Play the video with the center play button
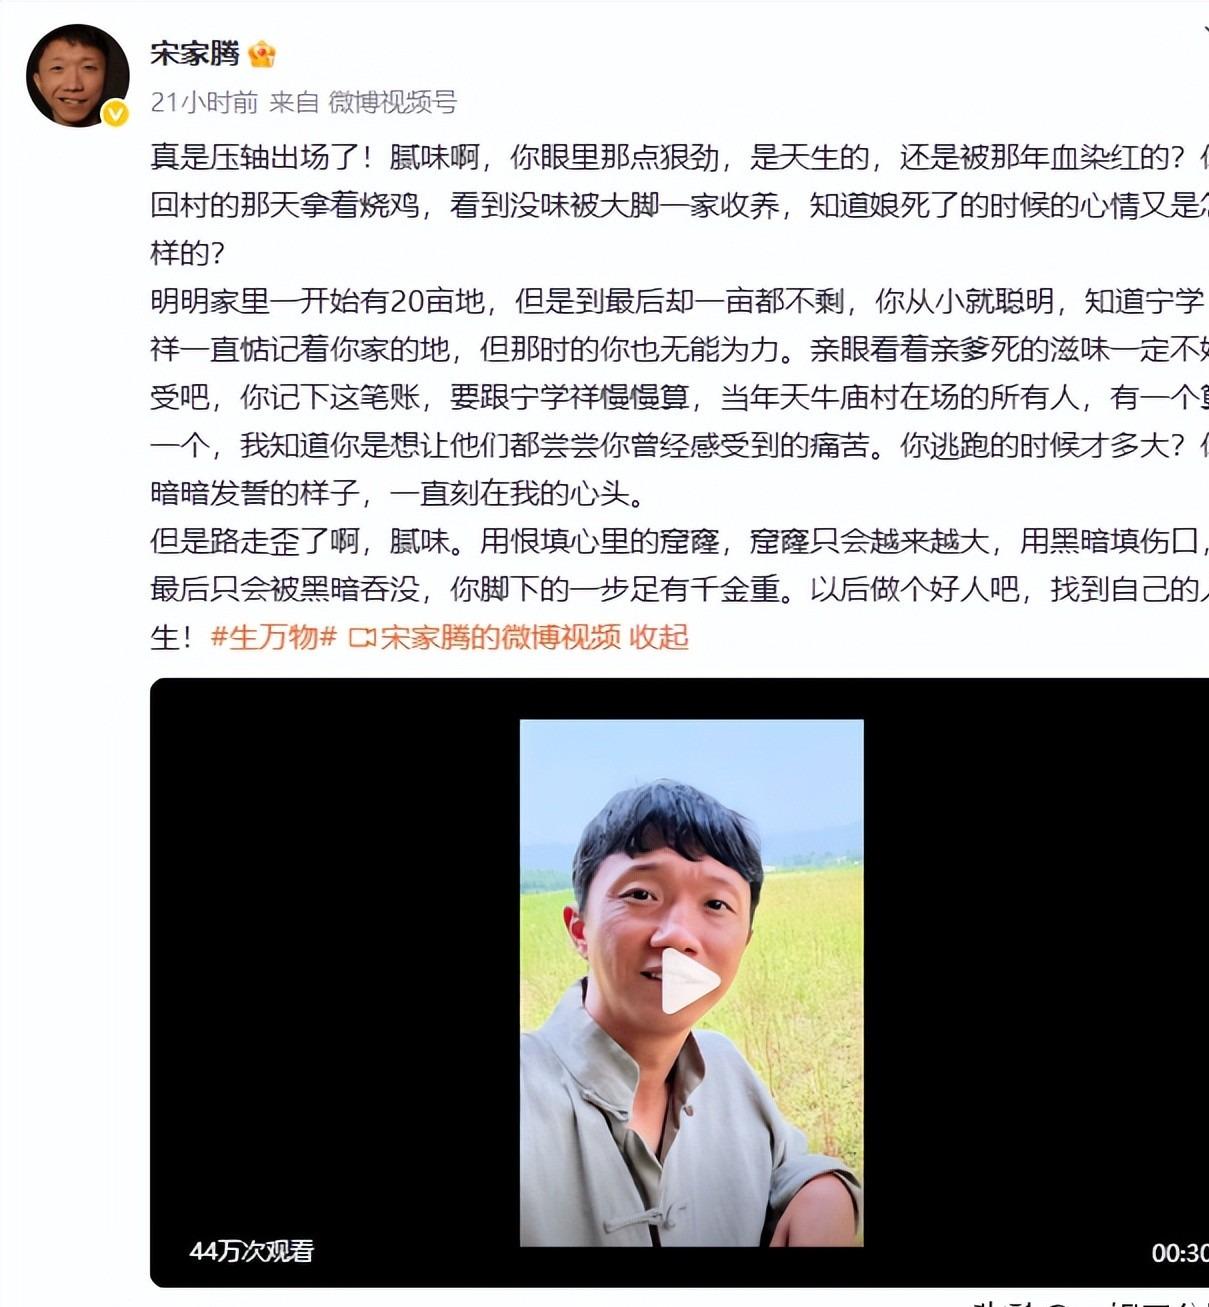The width and height of the screenshot is (1209, 1307). pyautogui.click(x=691, y=982)
